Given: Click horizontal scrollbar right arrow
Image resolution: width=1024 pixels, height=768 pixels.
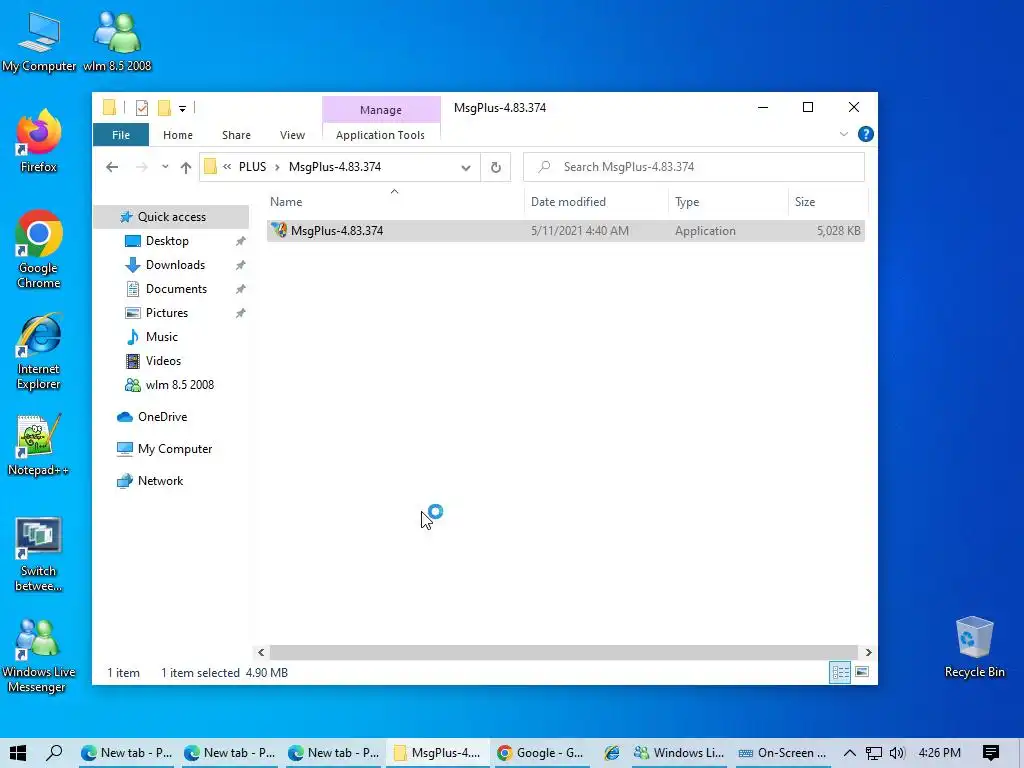Looking at the screenshot, I should pos(868,652).
